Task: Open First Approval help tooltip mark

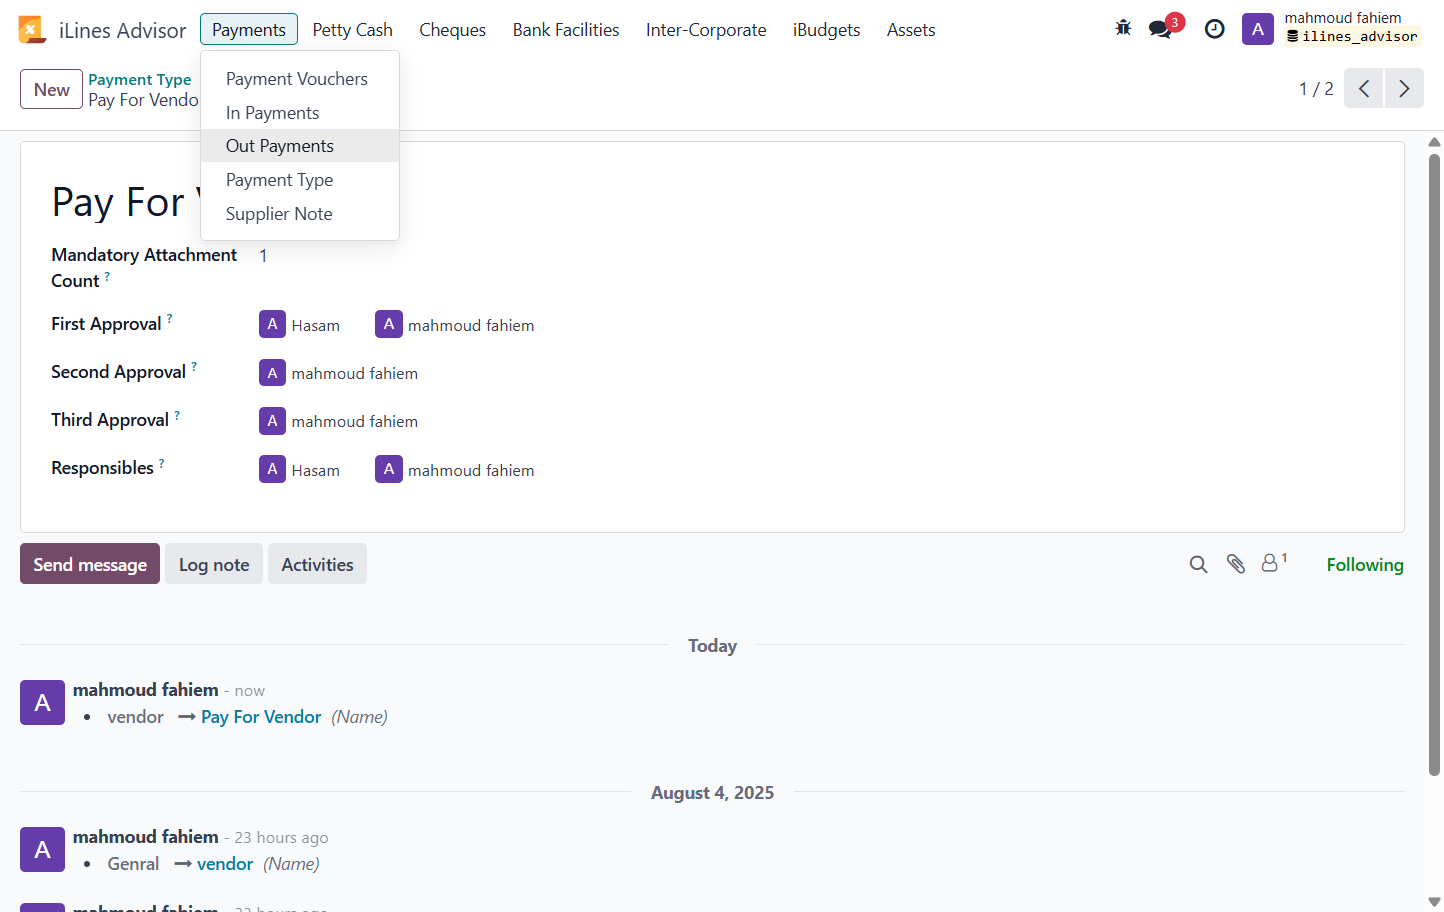Action: tap(170, 318)
